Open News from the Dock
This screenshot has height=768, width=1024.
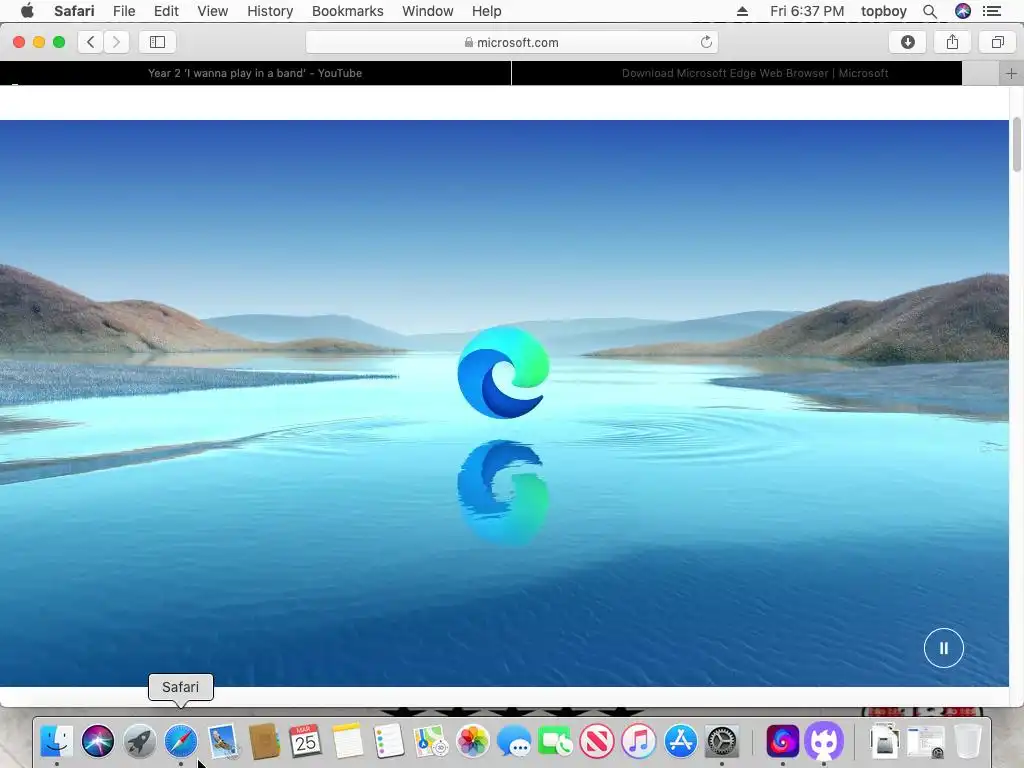point(597,741)
